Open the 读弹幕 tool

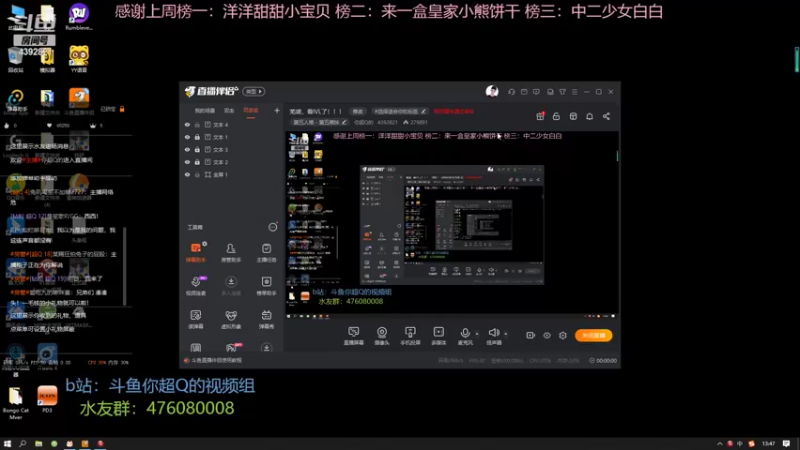pyautogui.click(x=196, y=319)
